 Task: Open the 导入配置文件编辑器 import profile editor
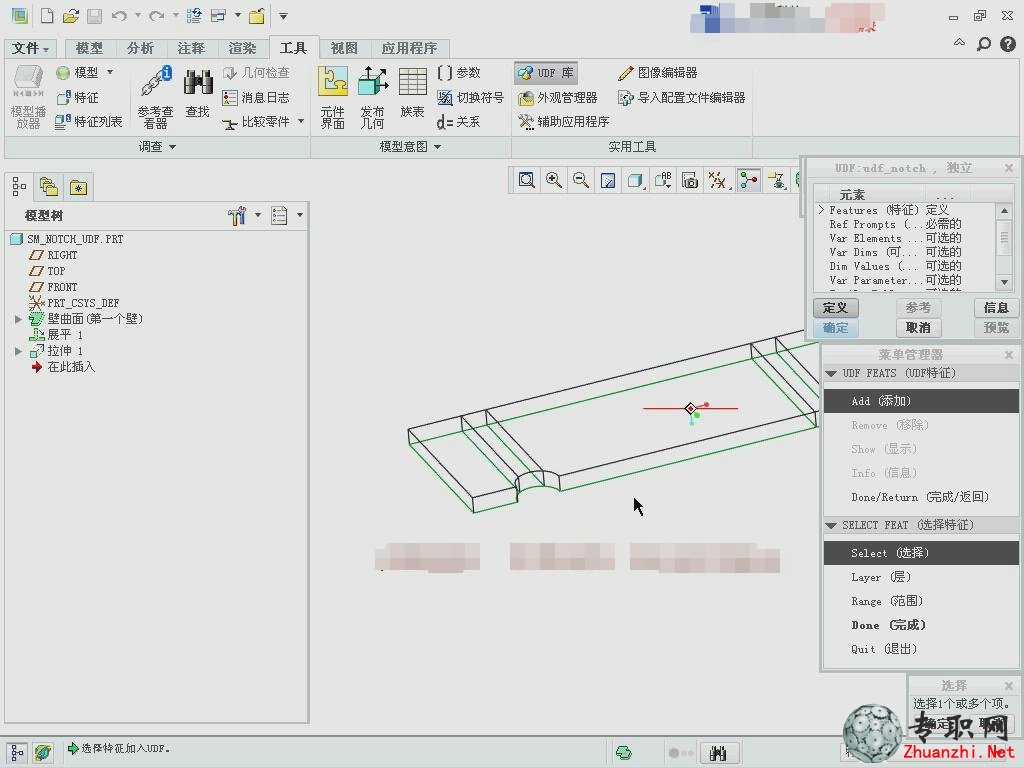681,98
